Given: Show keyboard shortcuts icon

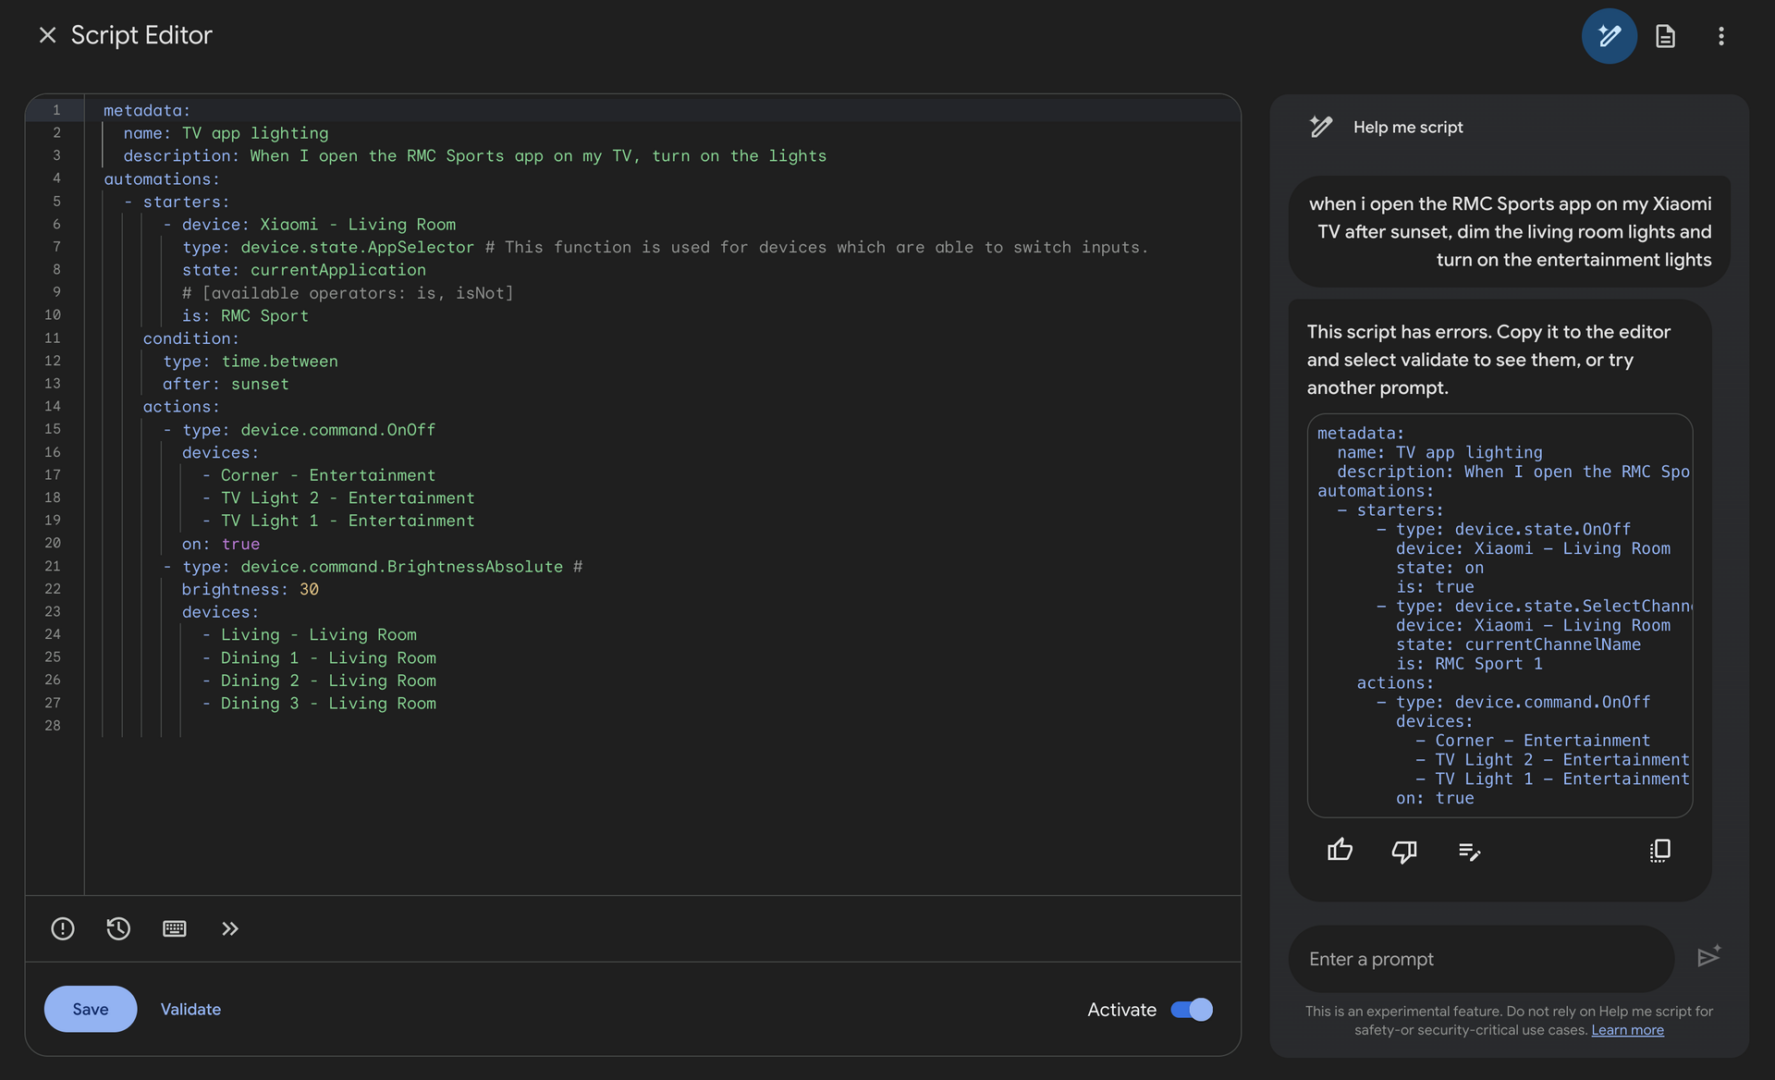Looking at the screenshot, I should click(175, 928).
